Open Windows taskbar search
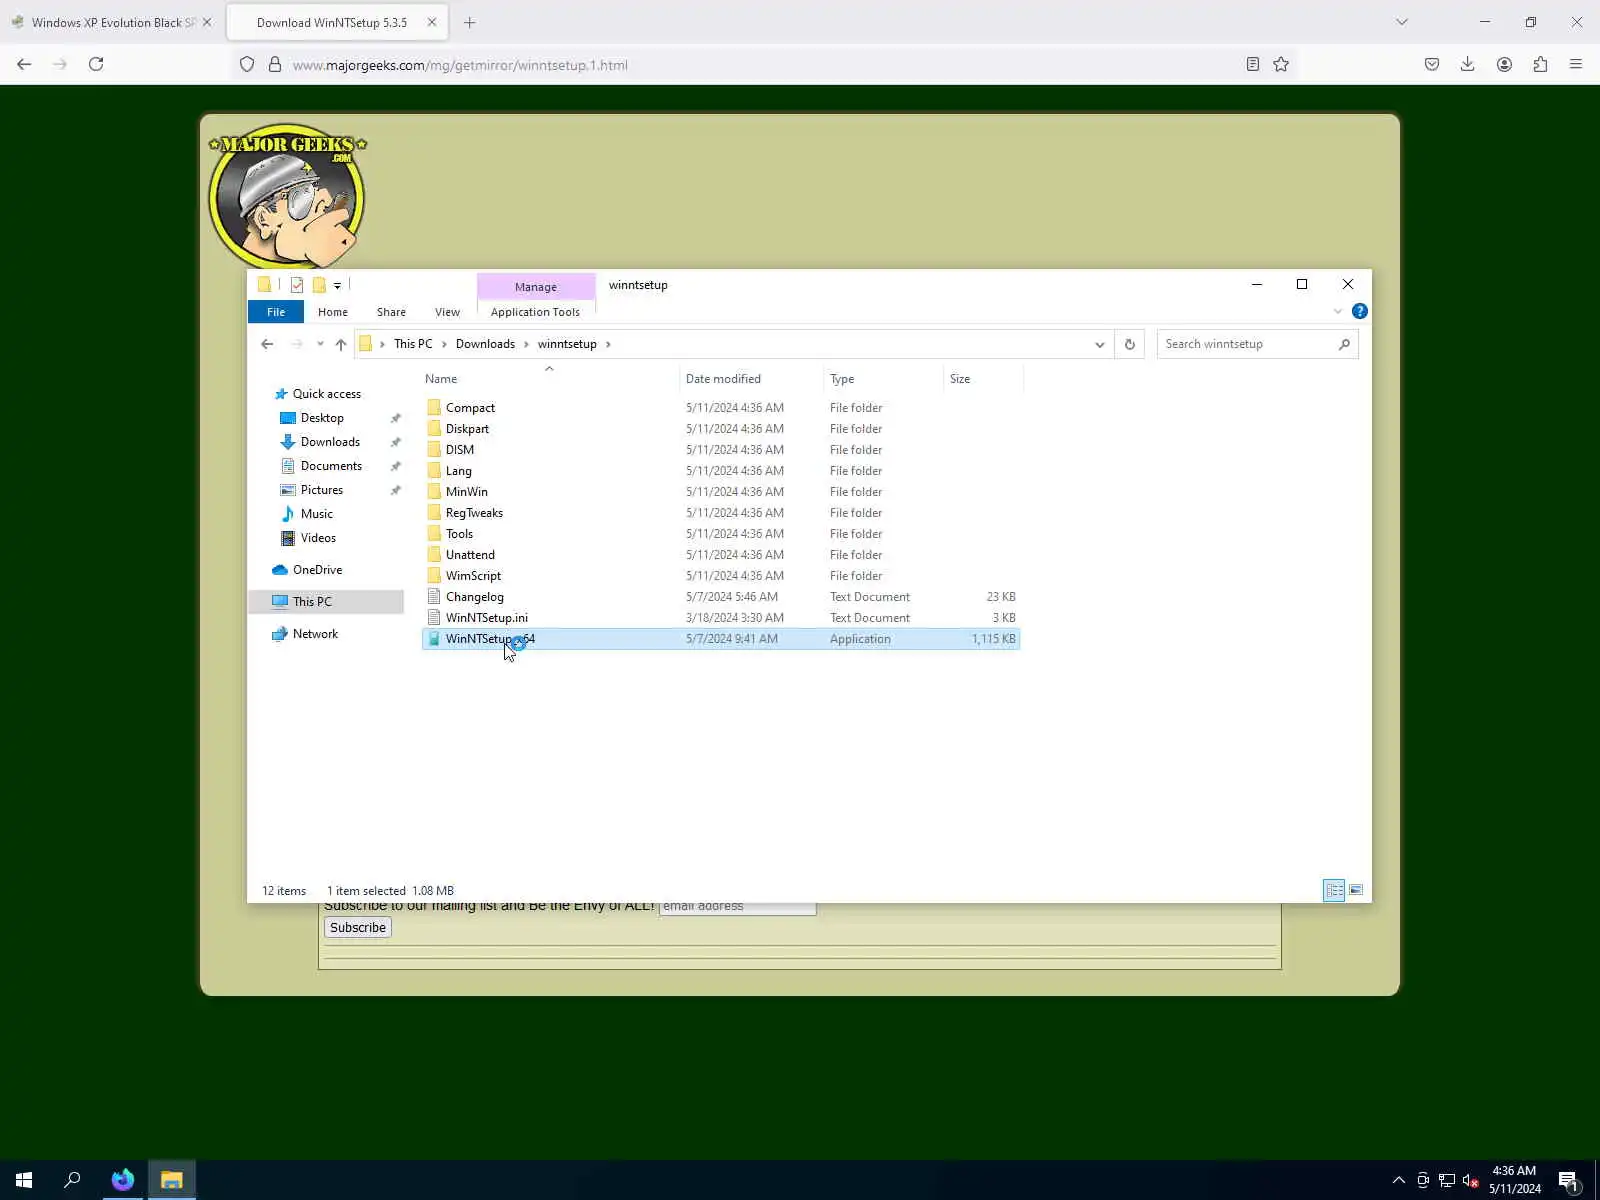The height and width of the screenshot is (1200, 1600). click(72, 1180)
